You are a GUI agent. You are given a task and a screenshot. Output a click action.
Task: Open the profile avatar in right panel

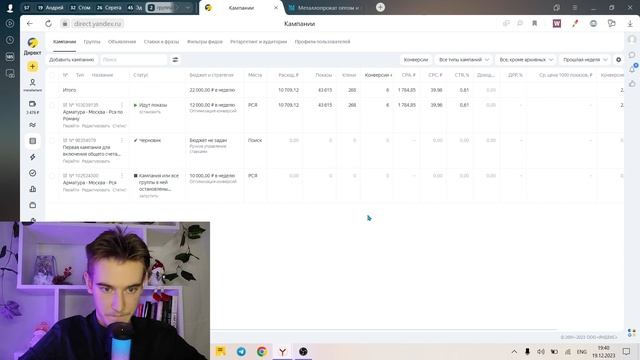(632, 40)
